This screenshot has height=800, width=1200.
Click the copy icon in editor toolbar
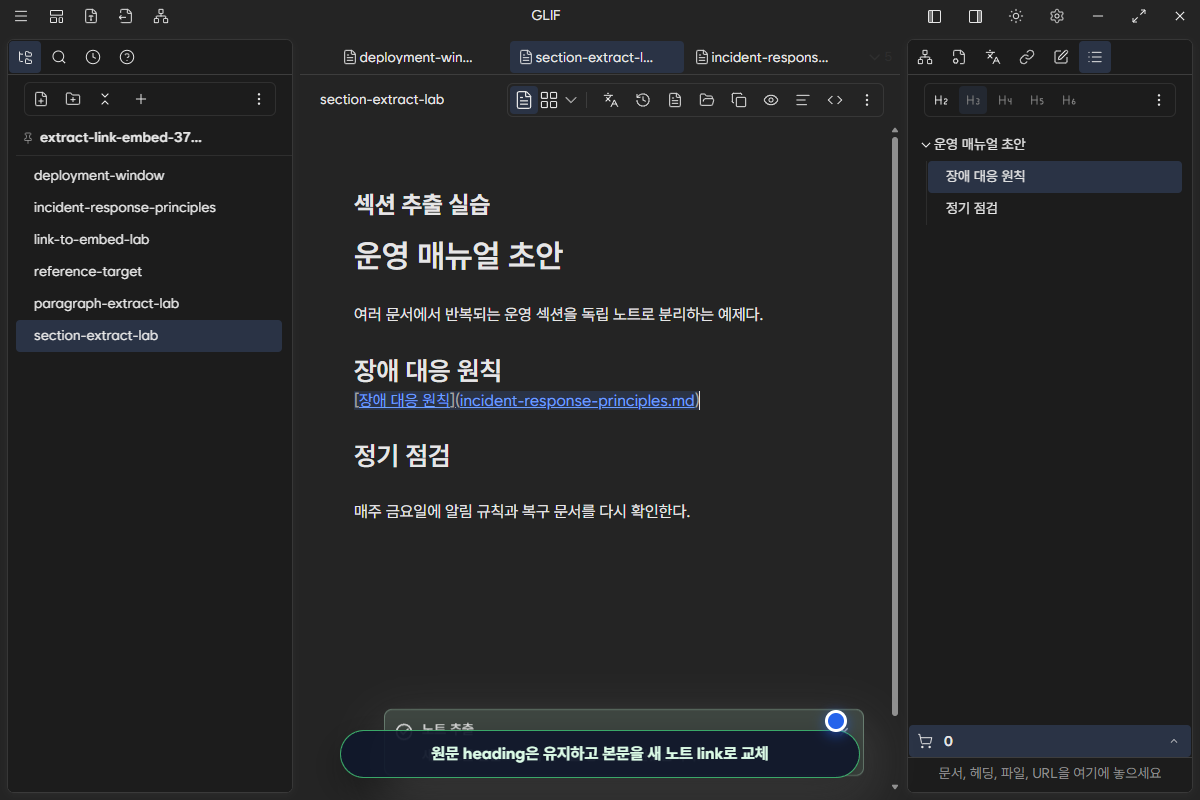[x=739, y=100]
